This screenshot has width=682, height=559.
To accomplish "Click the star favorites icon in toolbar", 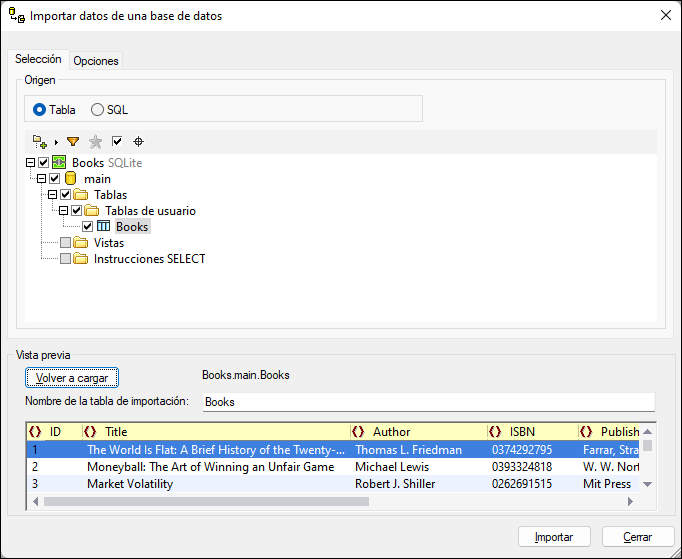I will [x=95, y=142].
